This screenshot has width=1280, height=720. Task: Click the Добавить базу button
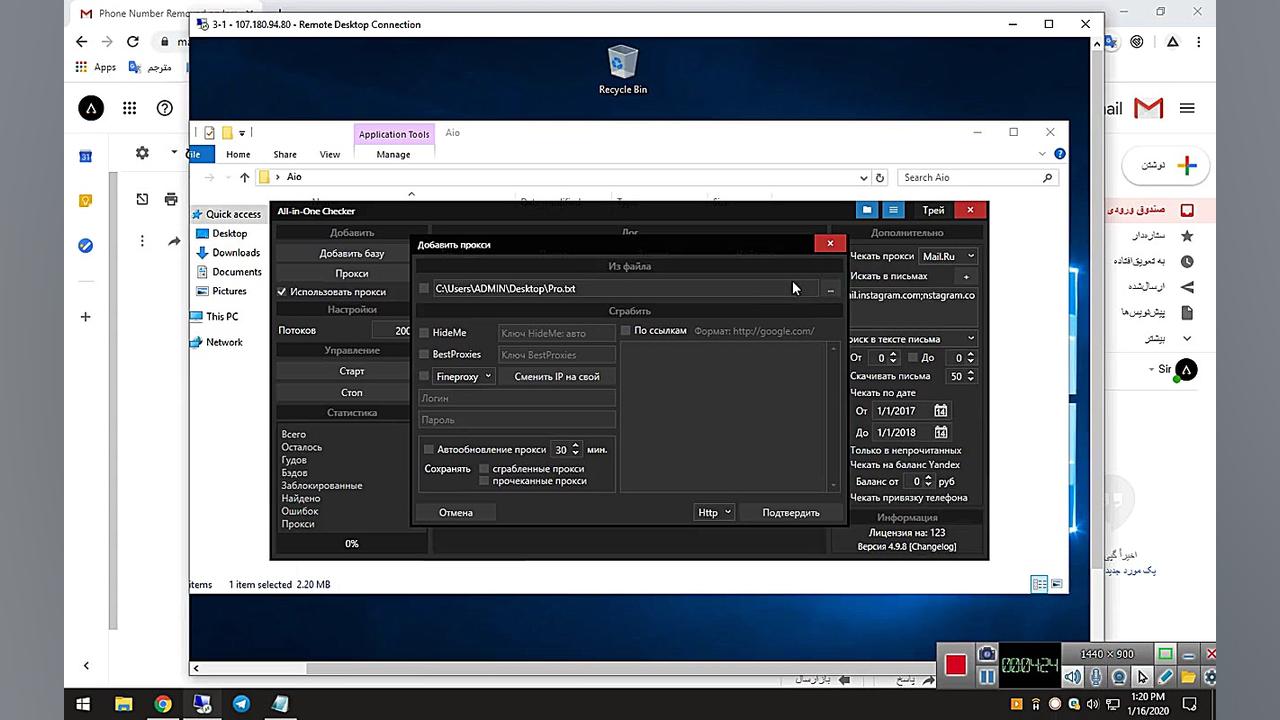click(x=352, y=253)
